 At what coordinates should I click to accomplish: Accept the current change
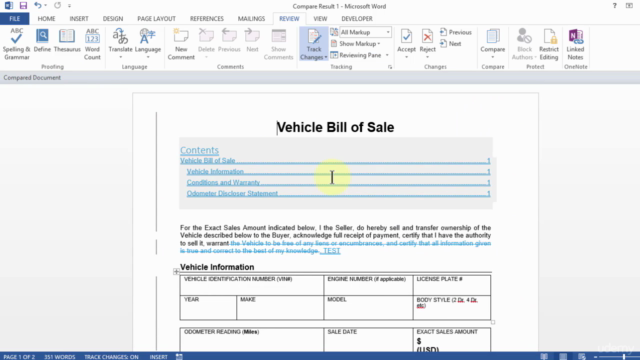tap(406, 40)
